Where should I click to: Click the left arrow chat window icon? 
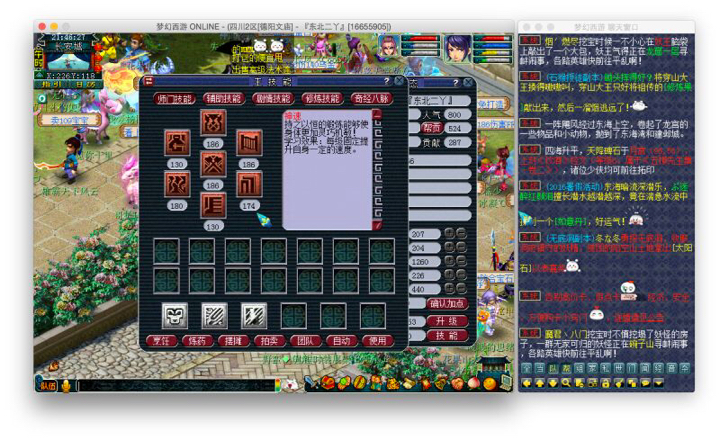click(x=526, y=383)
